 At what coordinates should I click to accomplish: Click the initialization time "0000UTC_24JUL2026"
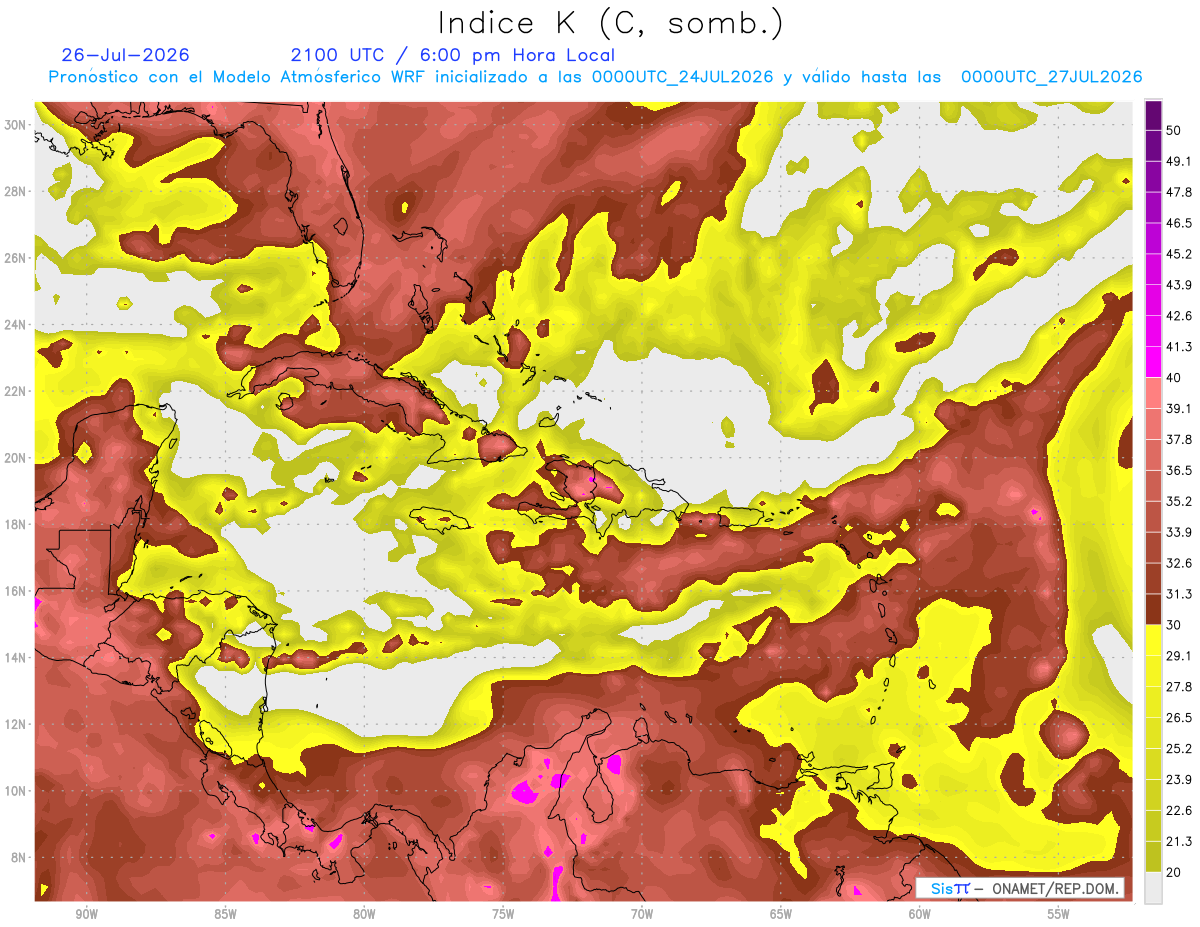tap(684, 77)
